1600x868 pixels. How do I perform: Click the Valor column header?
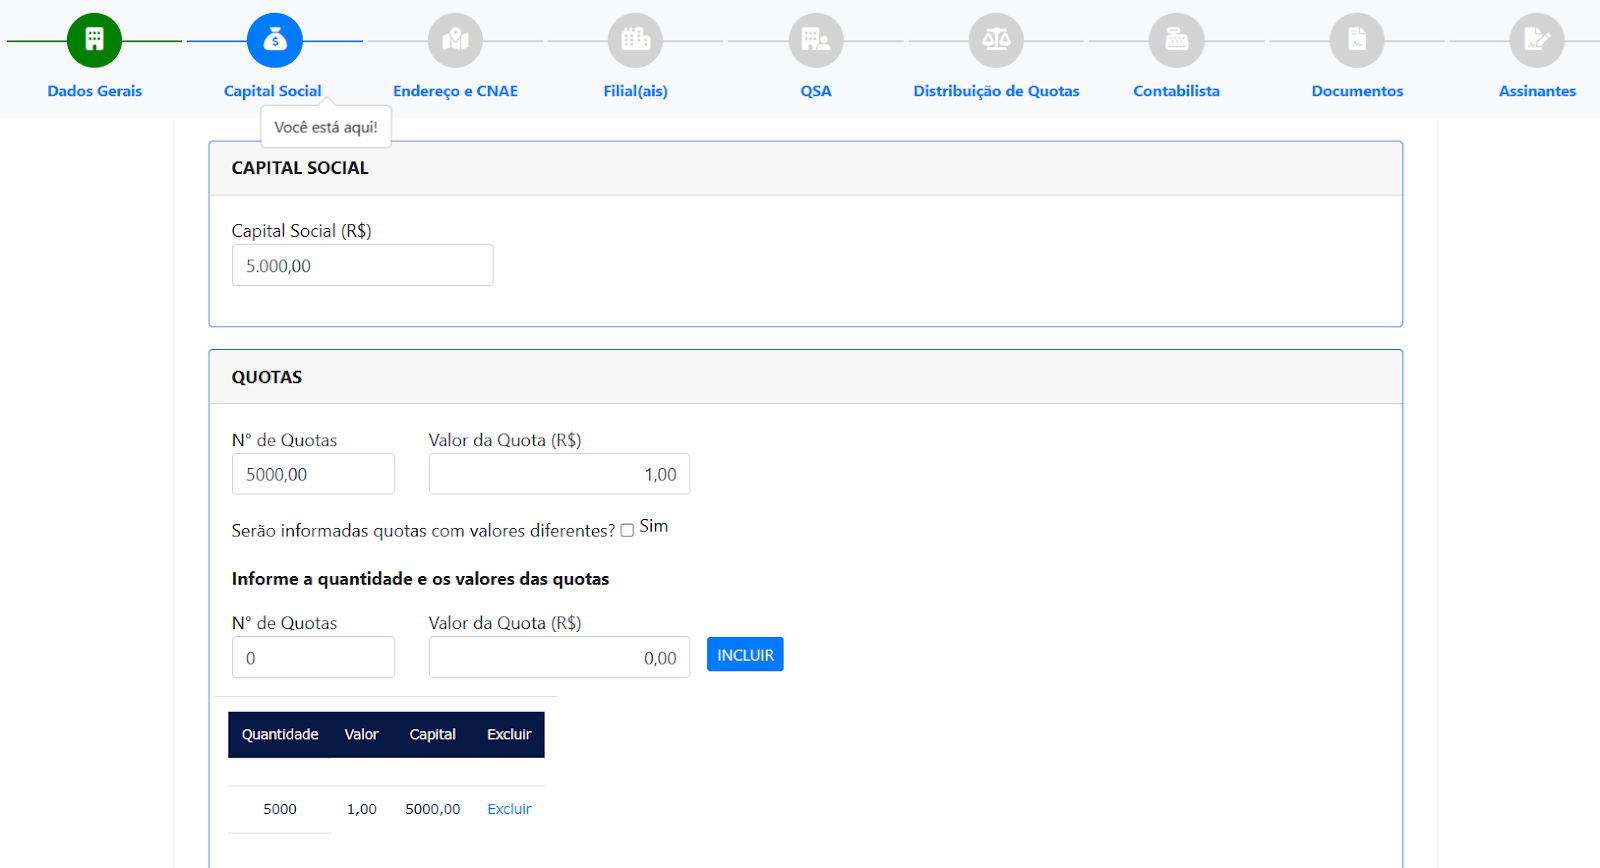(362, 734)
